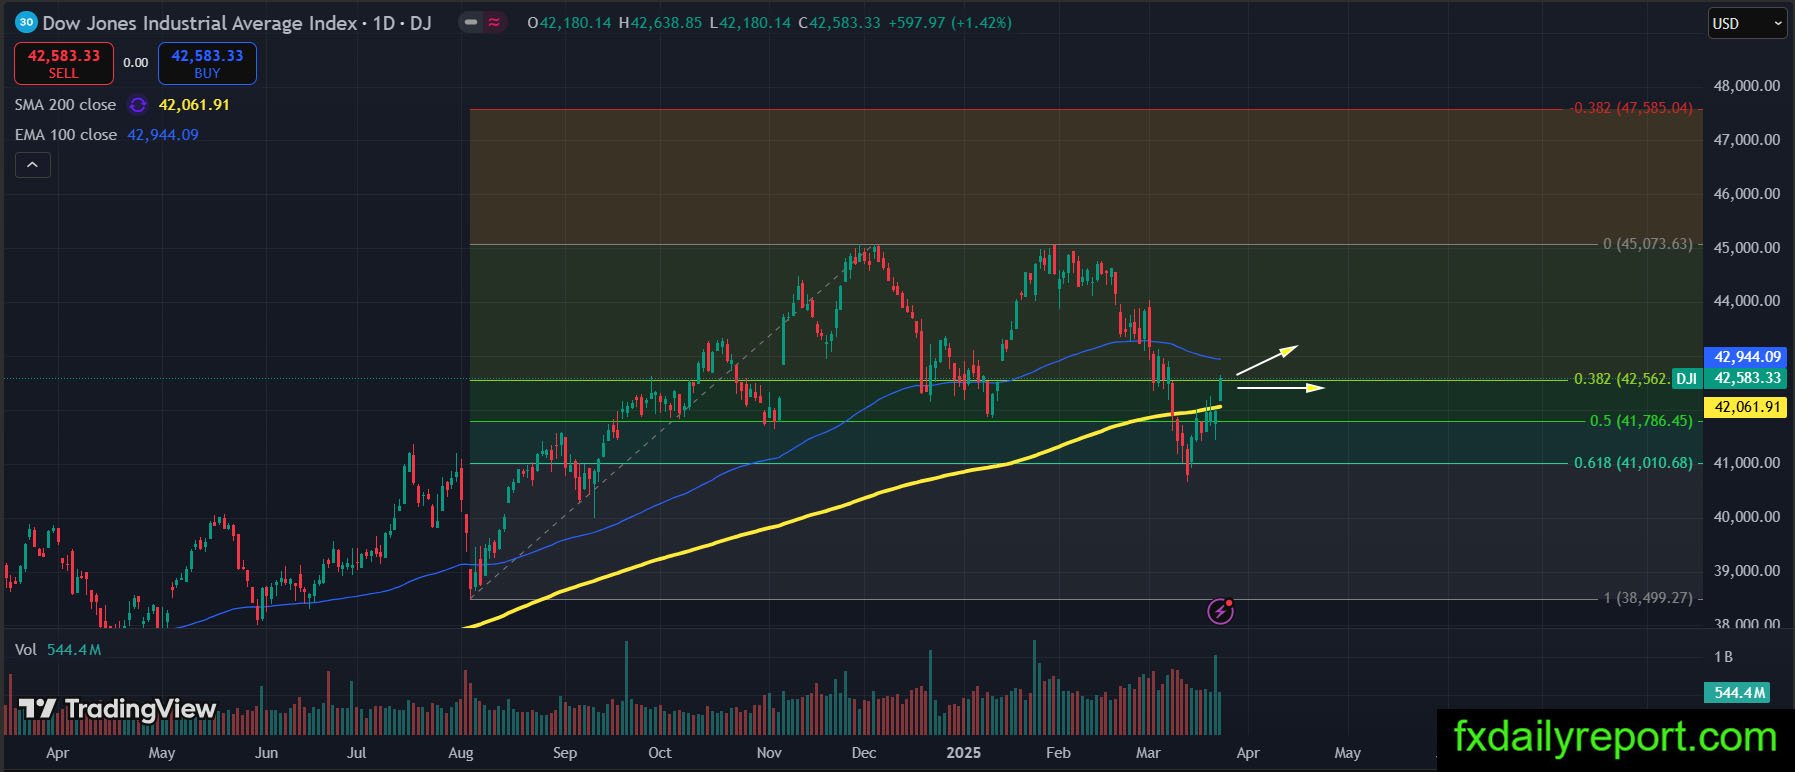Click the pink wavy indicator icon
The width and height of the screenshot is (1795, 772).
point(494,22)
